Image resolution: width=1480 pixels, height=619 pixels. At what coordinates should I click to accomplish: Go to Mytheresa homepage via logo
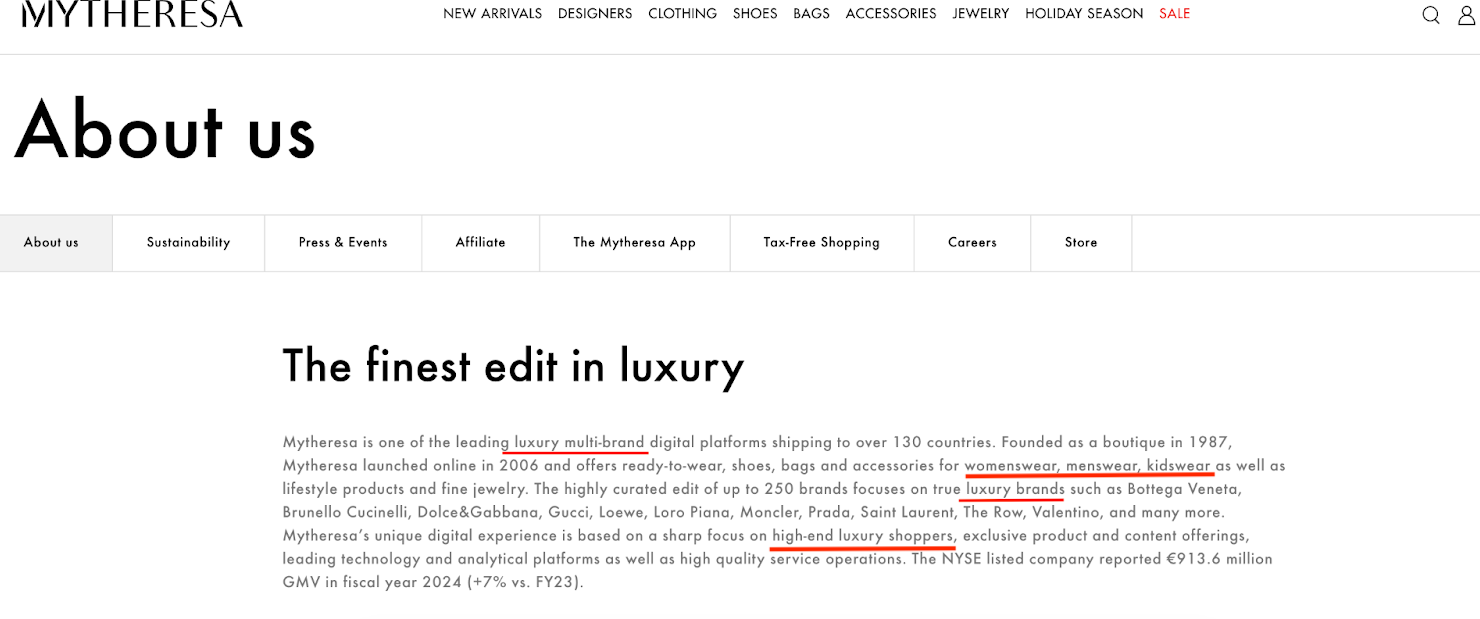pyautogui.click(x=132, y=13)
